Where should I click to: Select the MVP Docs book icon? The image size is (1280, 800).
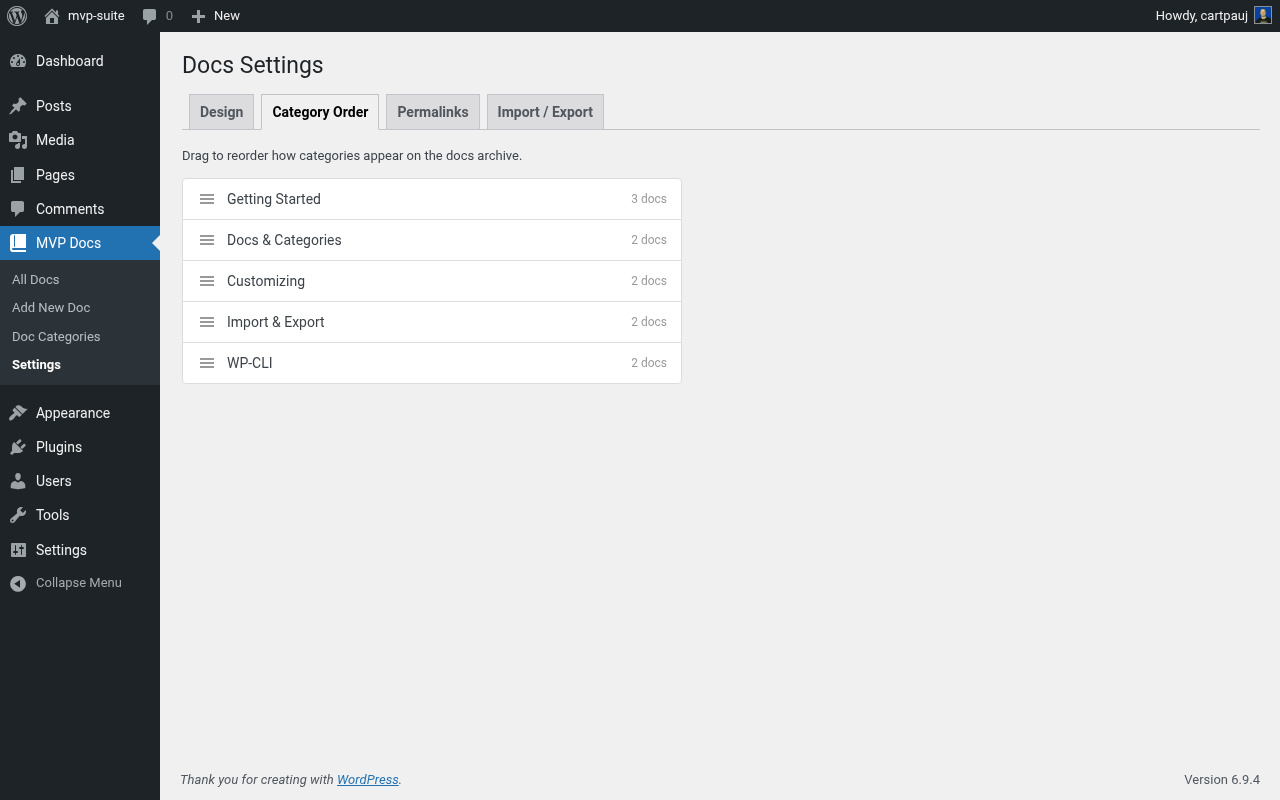pos(20,242)
